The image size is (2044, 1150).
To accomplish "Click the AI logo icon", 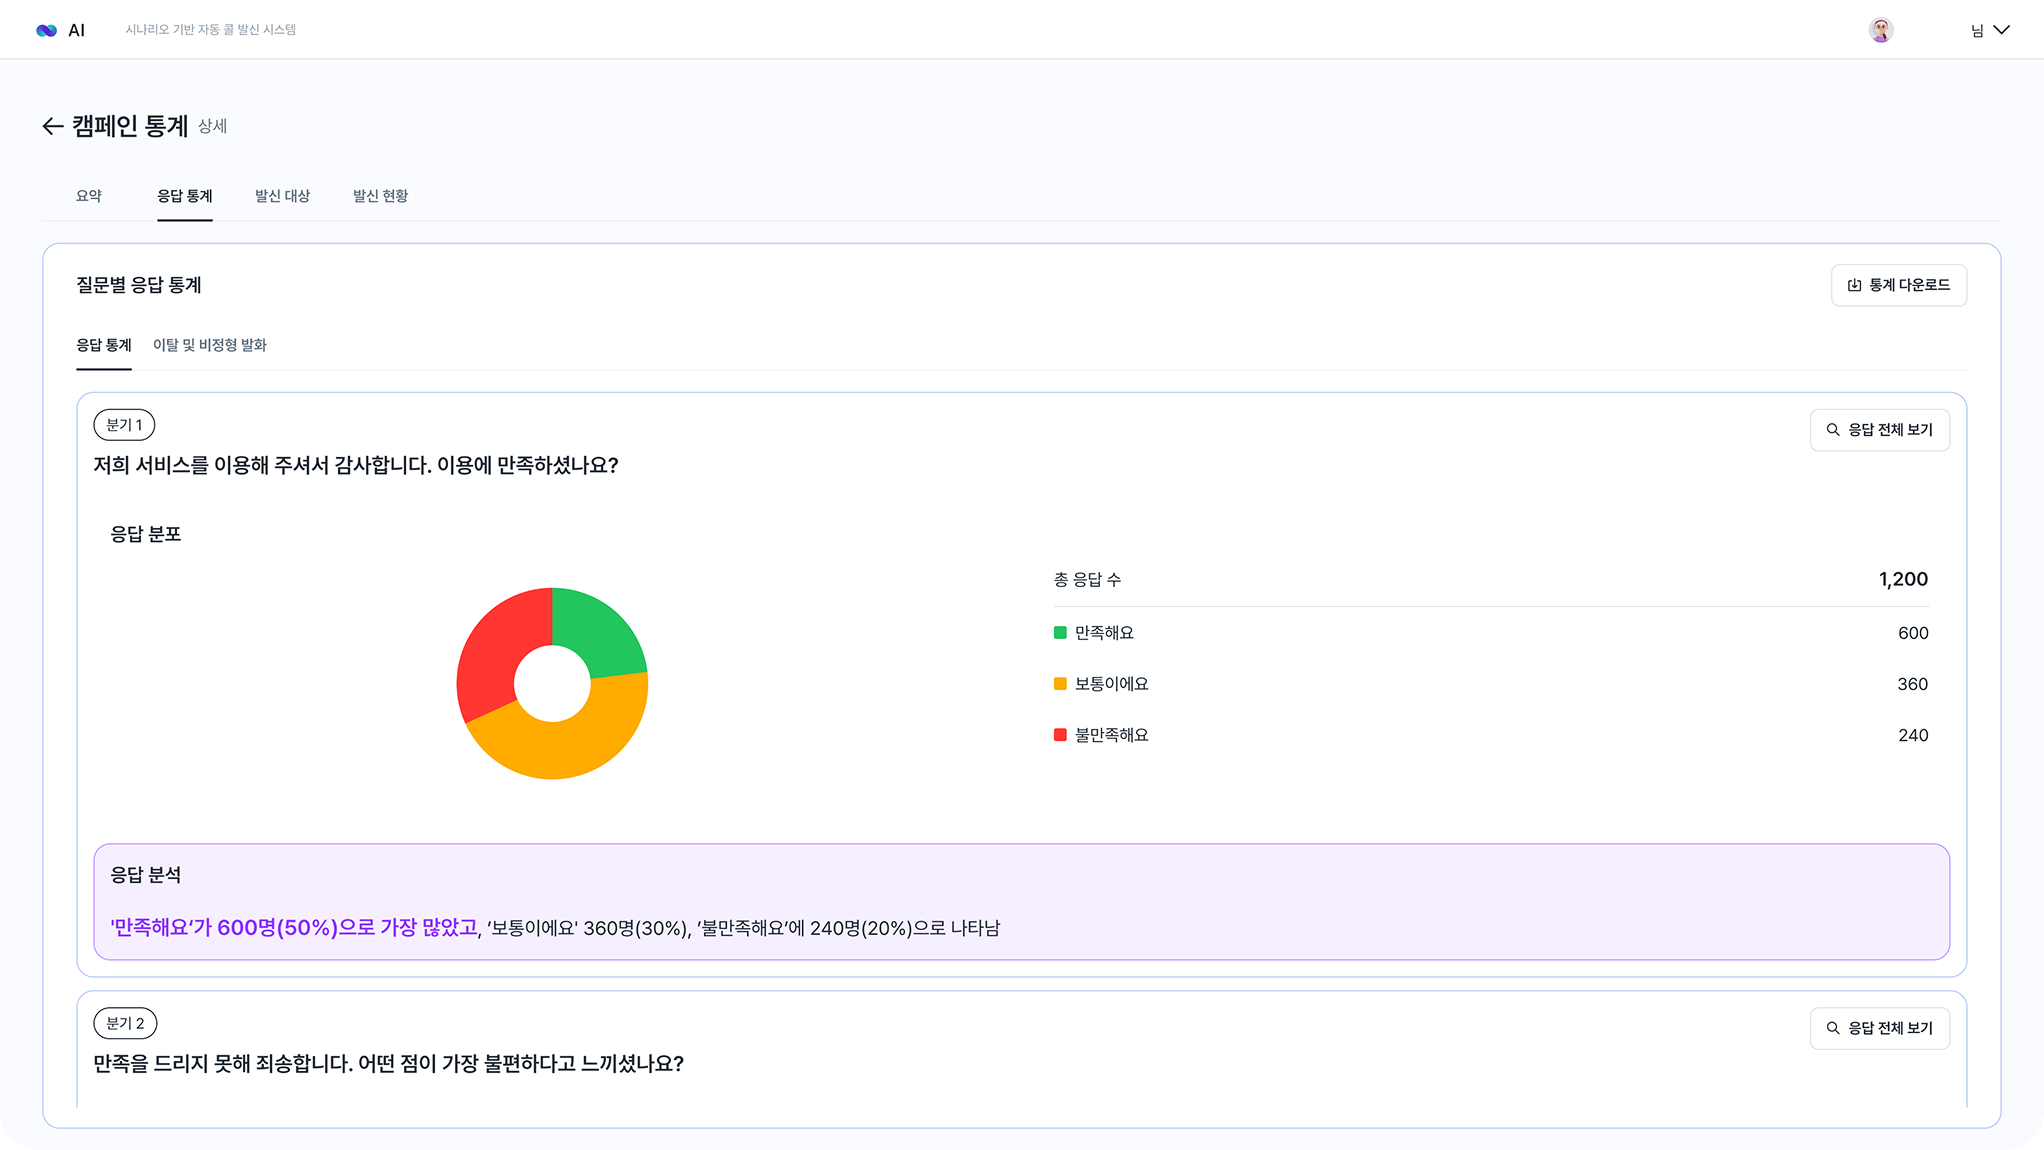I will tap(46, 30).
